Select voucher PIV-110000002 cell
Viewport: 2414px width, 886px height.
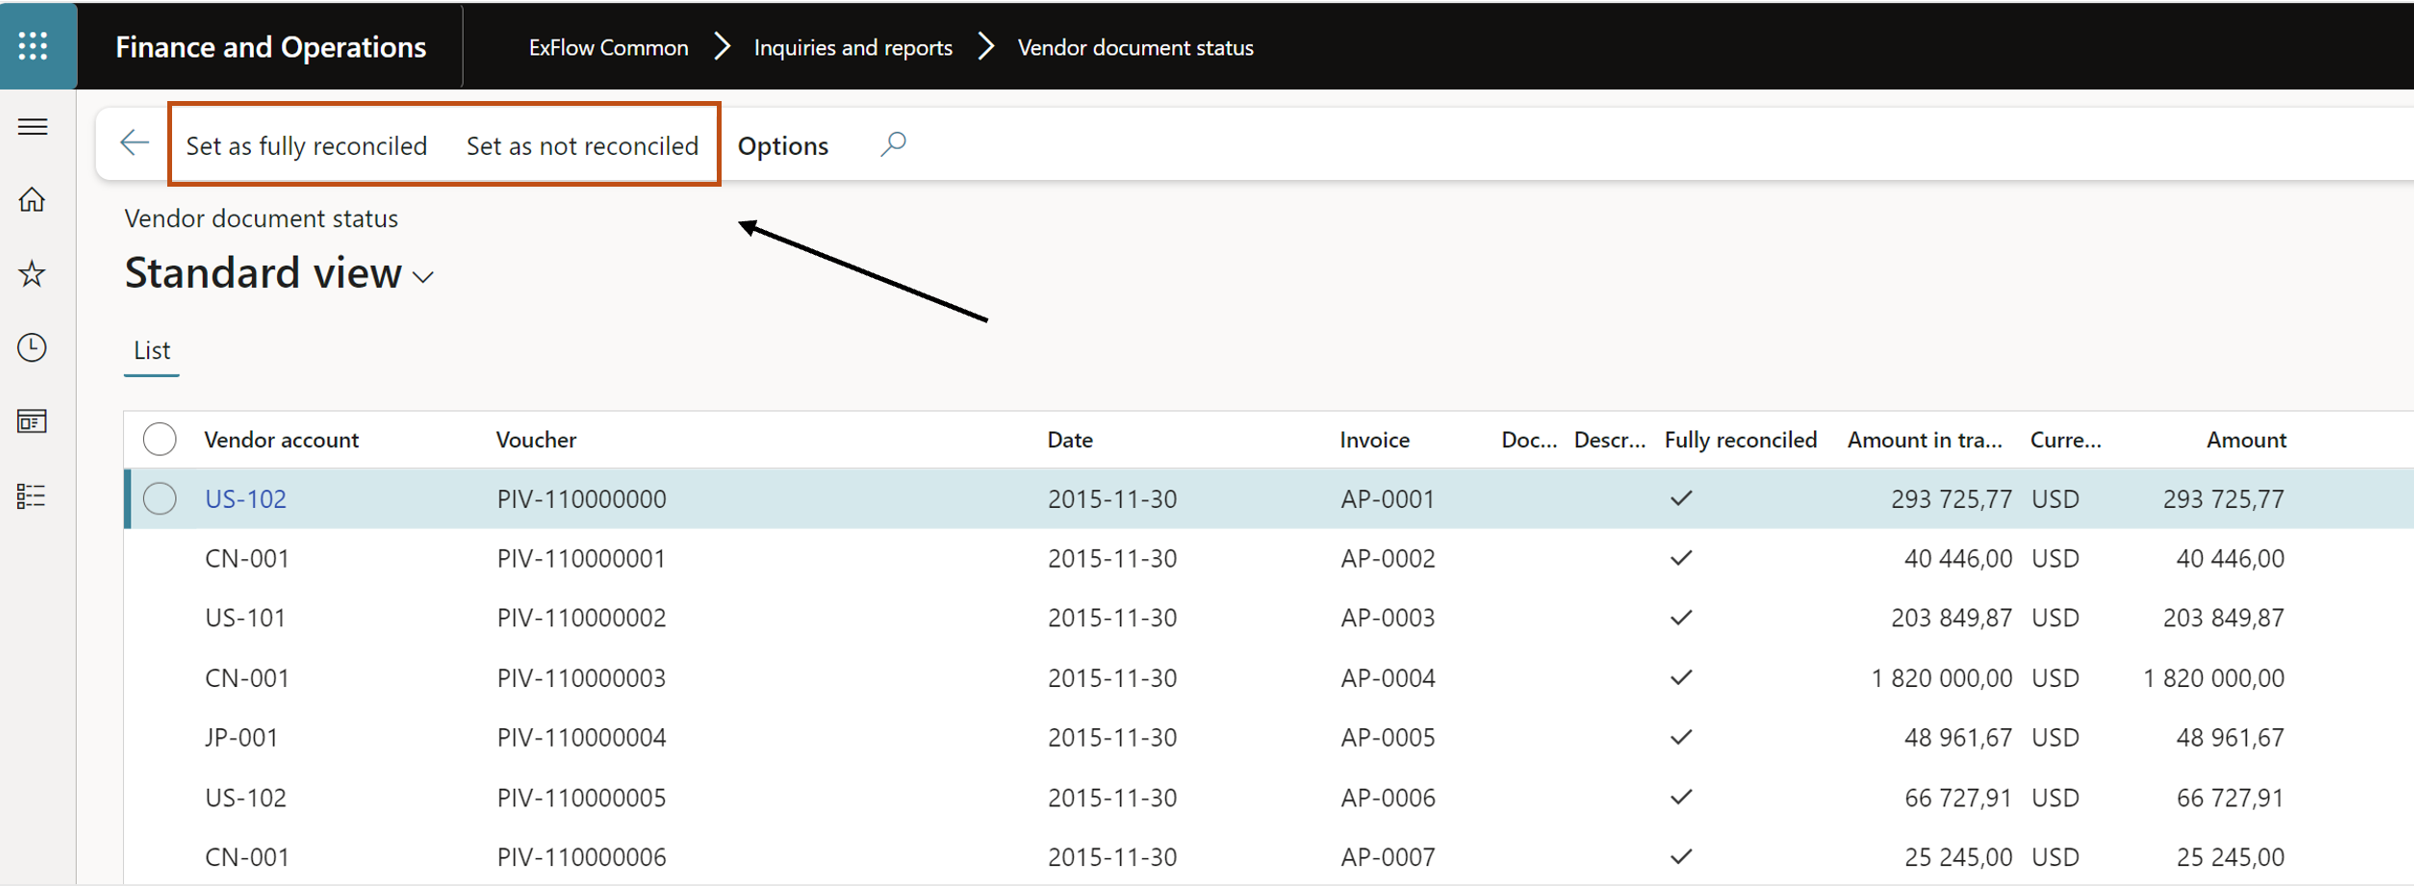[x=581, y=618]
